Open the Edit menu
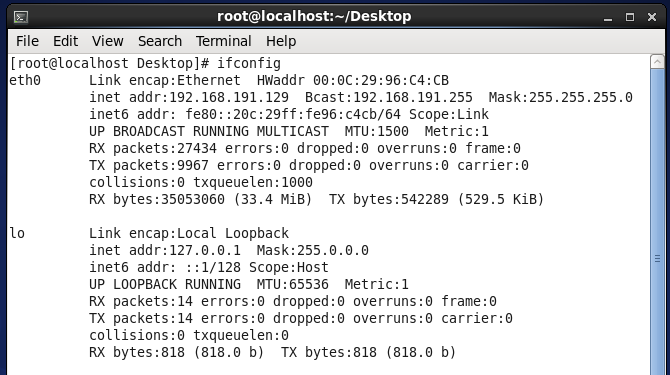Viewport: 670px width, 375px height. click(65, 41)
